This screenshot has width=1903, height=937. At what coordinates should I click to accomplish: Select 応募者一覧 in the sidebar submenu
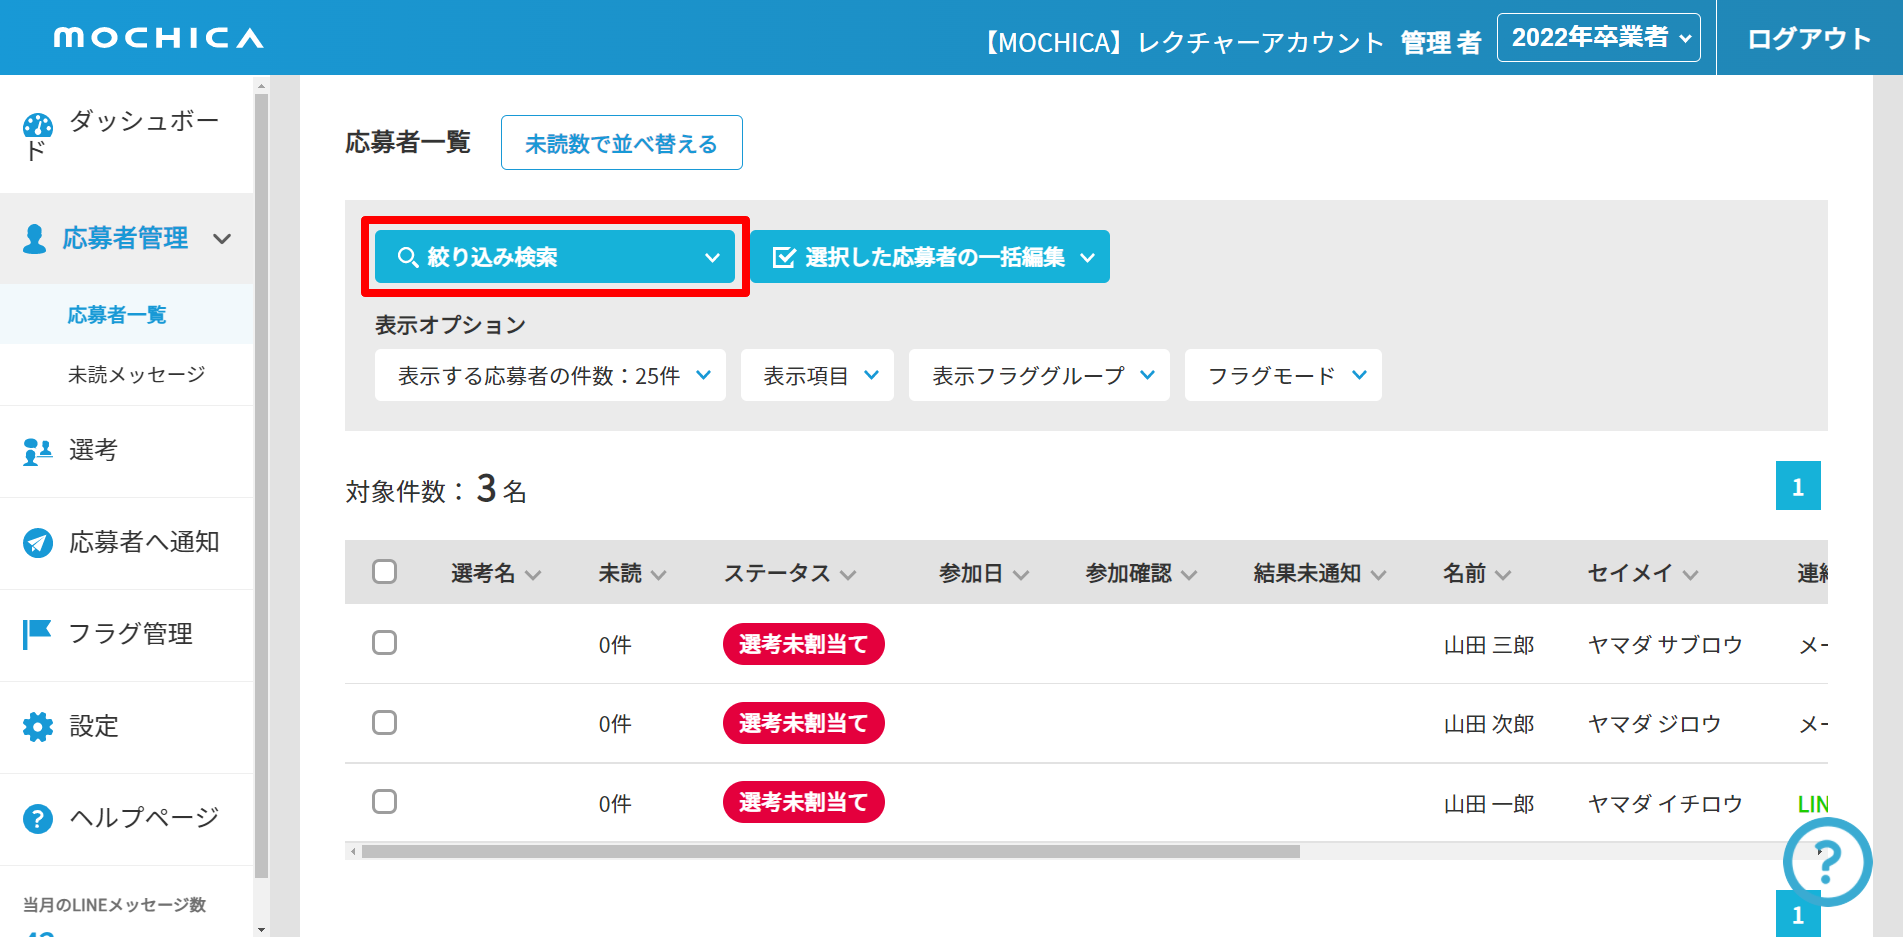pos(117,315)
